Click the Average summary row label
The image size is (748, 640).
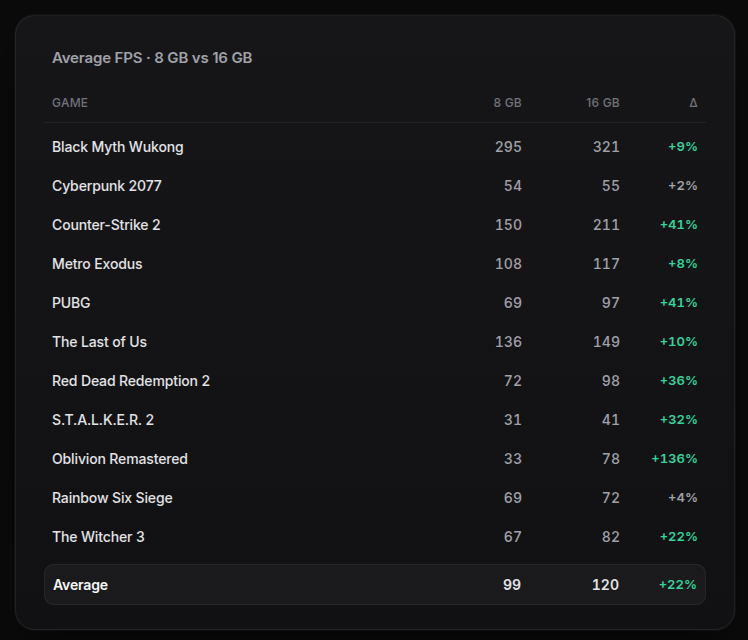click(x=80, y=585)
